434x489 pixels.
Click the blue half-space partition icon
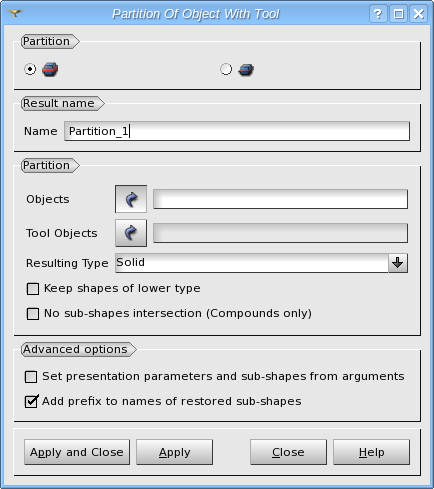[x=246, y=70]
